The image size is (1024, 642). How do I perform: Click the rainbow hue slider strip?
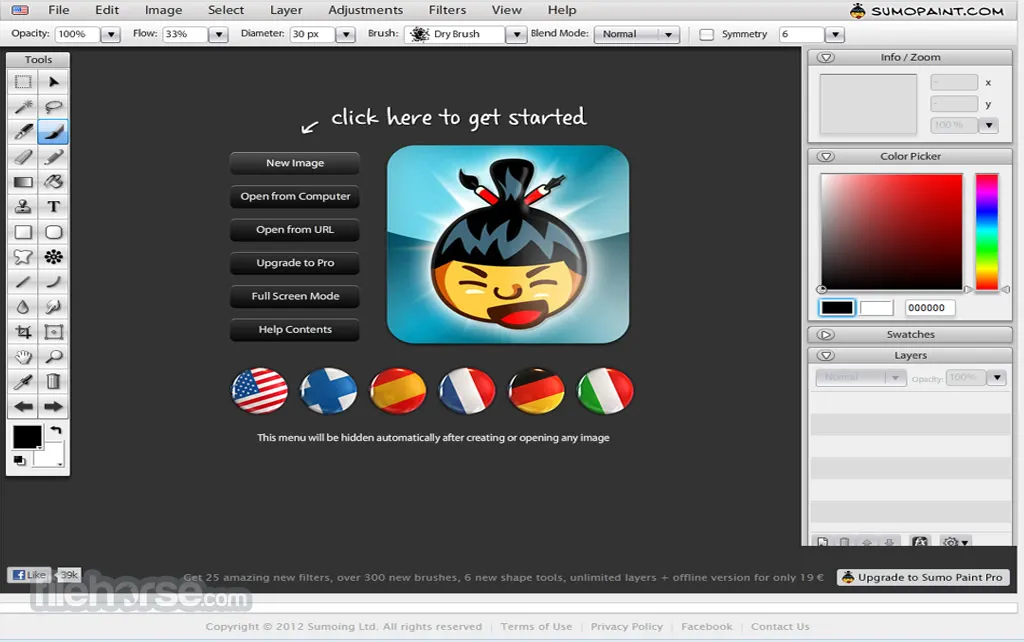(986, 232)
